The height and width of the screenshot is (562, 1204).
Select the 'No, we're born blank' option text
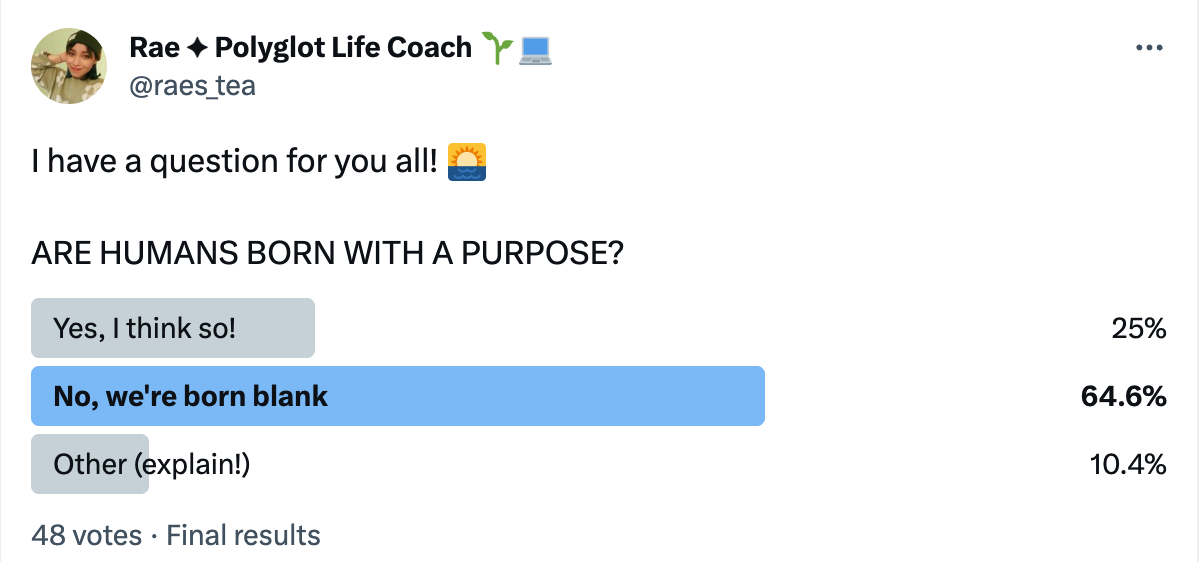click(x=191, y=396)
